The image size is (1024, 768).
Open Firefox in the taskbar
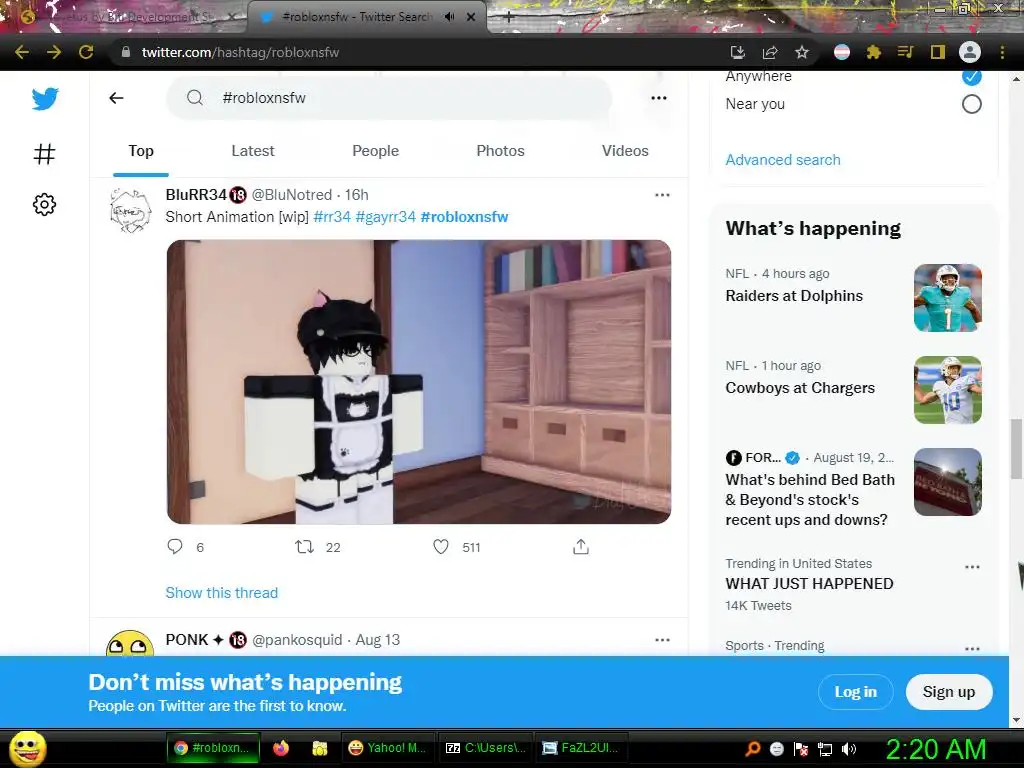click(x=281, y=748)
